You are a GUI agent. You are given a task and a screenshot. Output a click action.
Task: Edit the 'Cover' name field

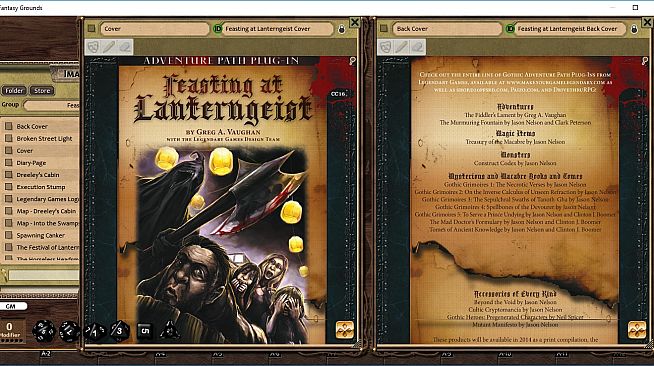tap(154, 29)
